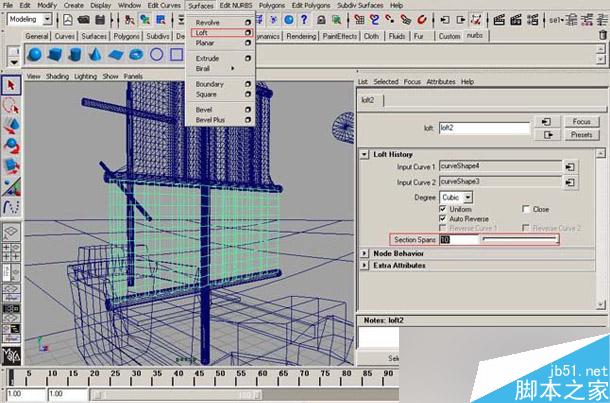The width and height of the screenshot is (610, 403).
Task: Create a NURBS sphere from the shelf
Action: pyautogui.click(x=35, y=54)
